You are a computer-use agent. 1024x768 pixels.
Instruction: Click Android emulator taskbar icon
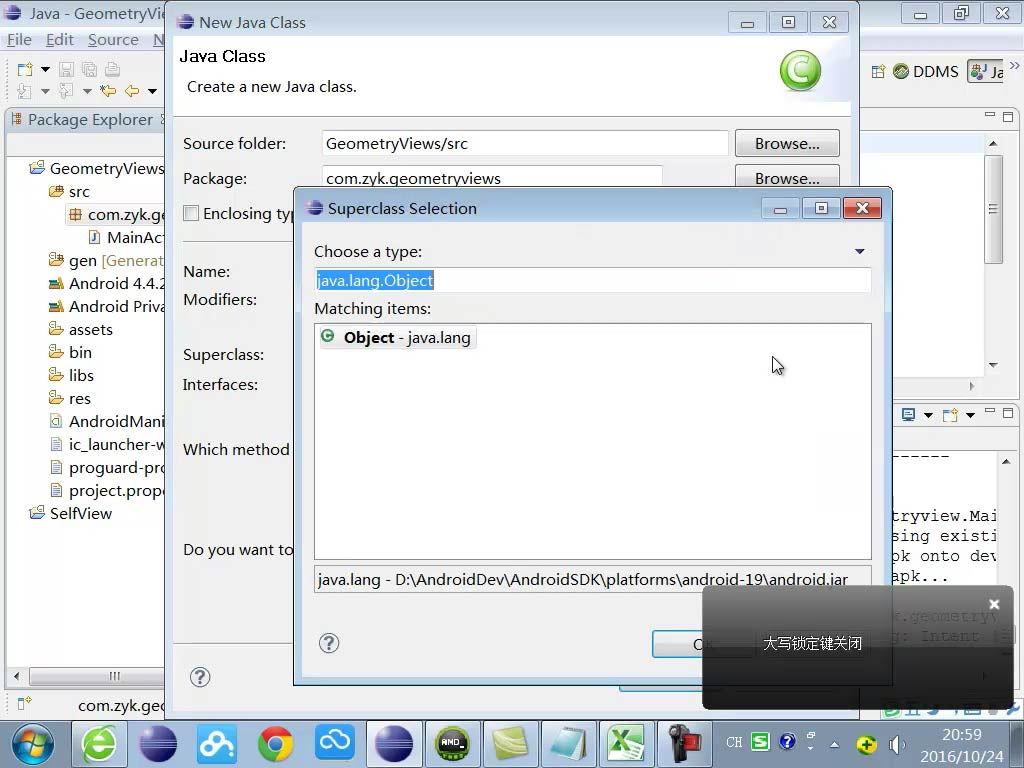point(453,744)
